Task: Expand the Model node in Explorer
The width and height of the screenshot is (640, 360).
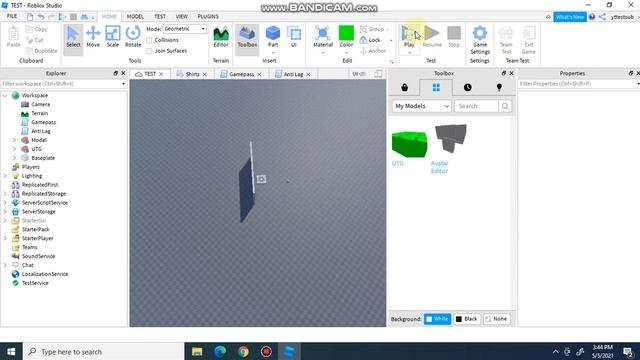Action: point(14,140)
